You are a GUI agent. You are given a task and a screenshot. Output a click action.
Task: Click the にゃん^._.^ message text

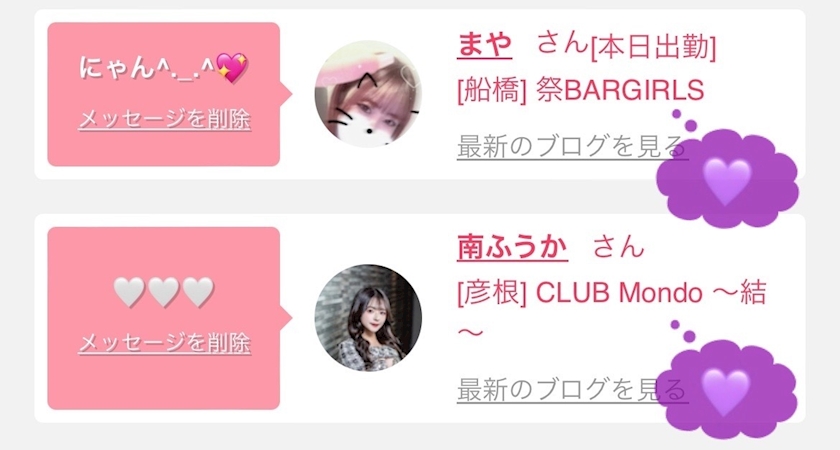click(x=147, y=68)
